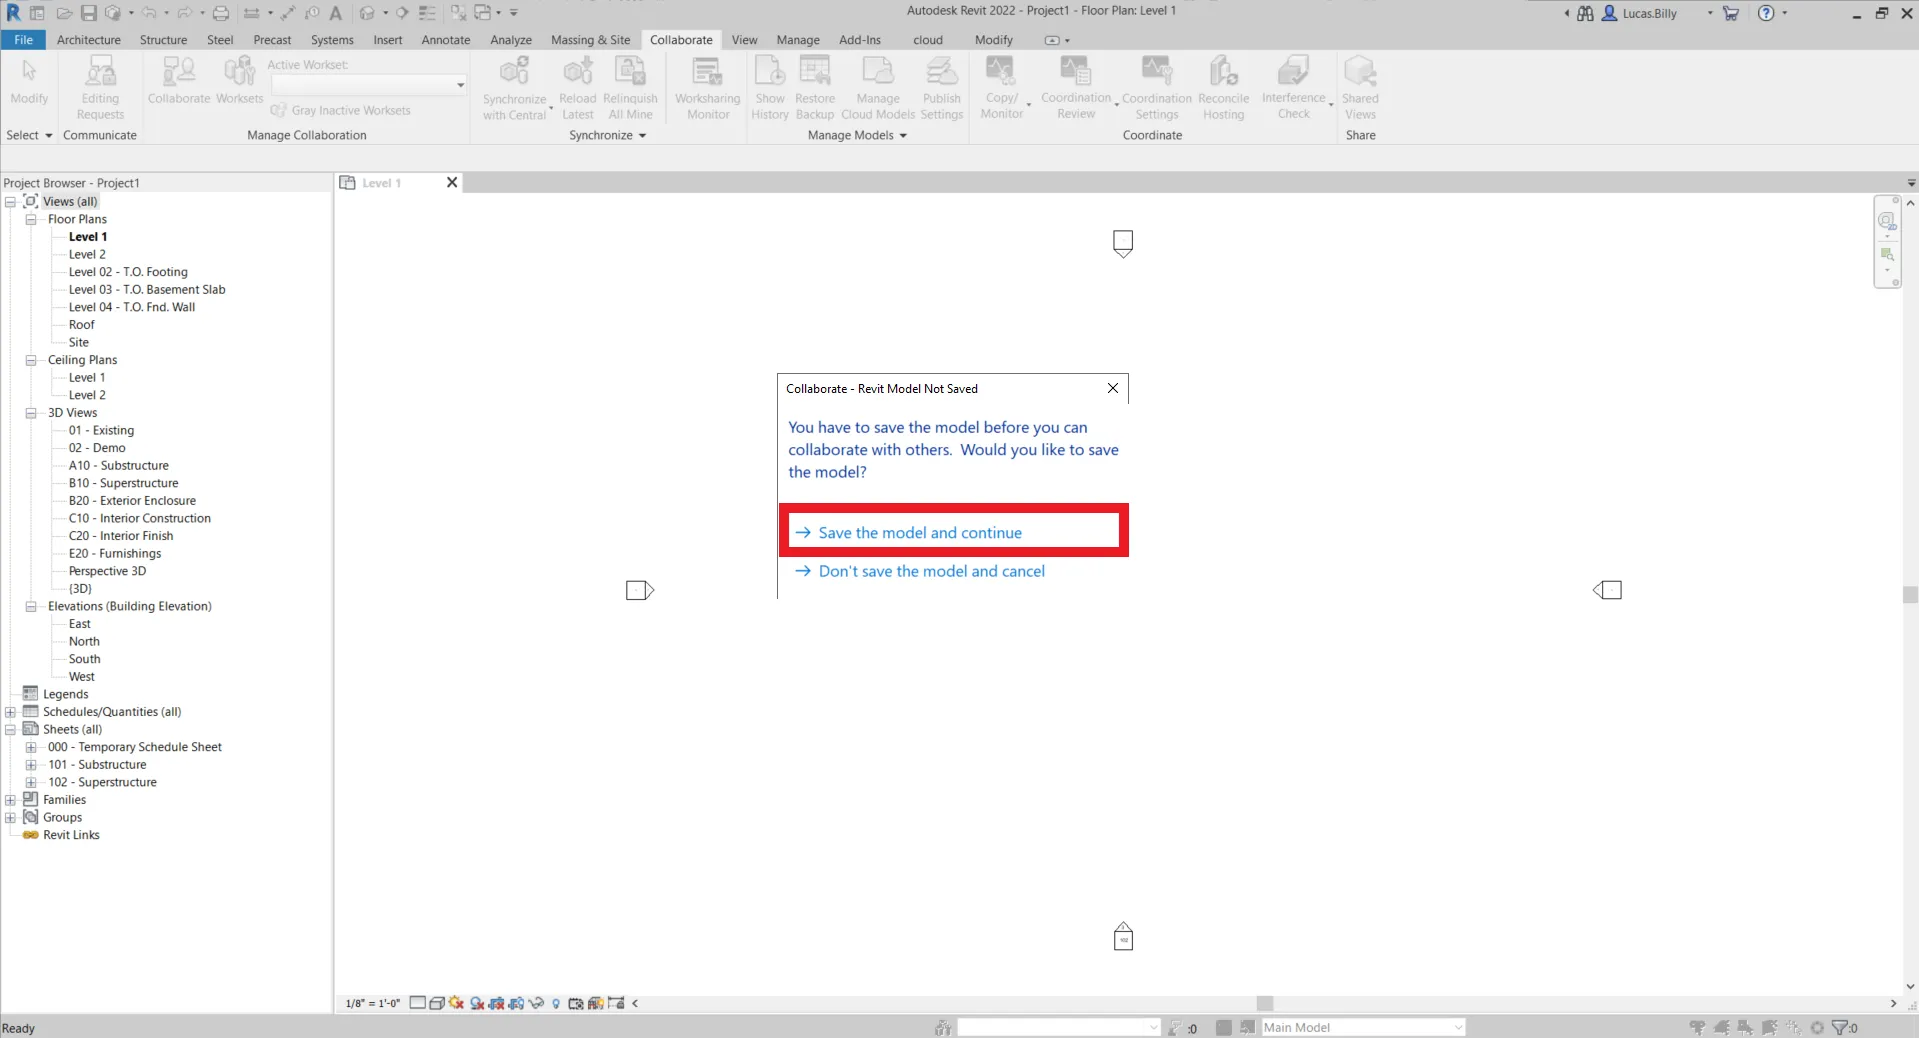Click the Save icon in quick access toolbar
Viewport: 1919px width, 1038px height.
pyautogui.click(x=89, y=13)
